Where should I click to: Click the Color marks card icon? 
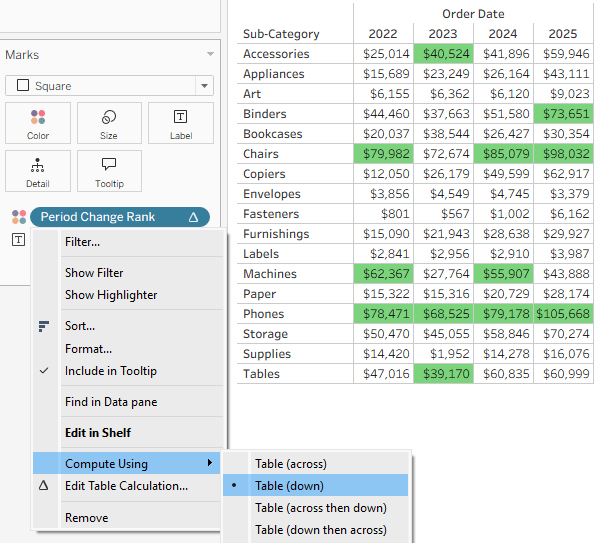pos(38,117)
